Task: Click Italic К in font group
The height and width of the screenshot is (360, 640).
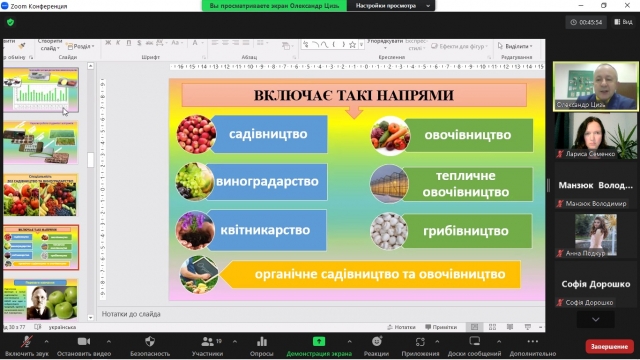Action: [x=118, y=43]
